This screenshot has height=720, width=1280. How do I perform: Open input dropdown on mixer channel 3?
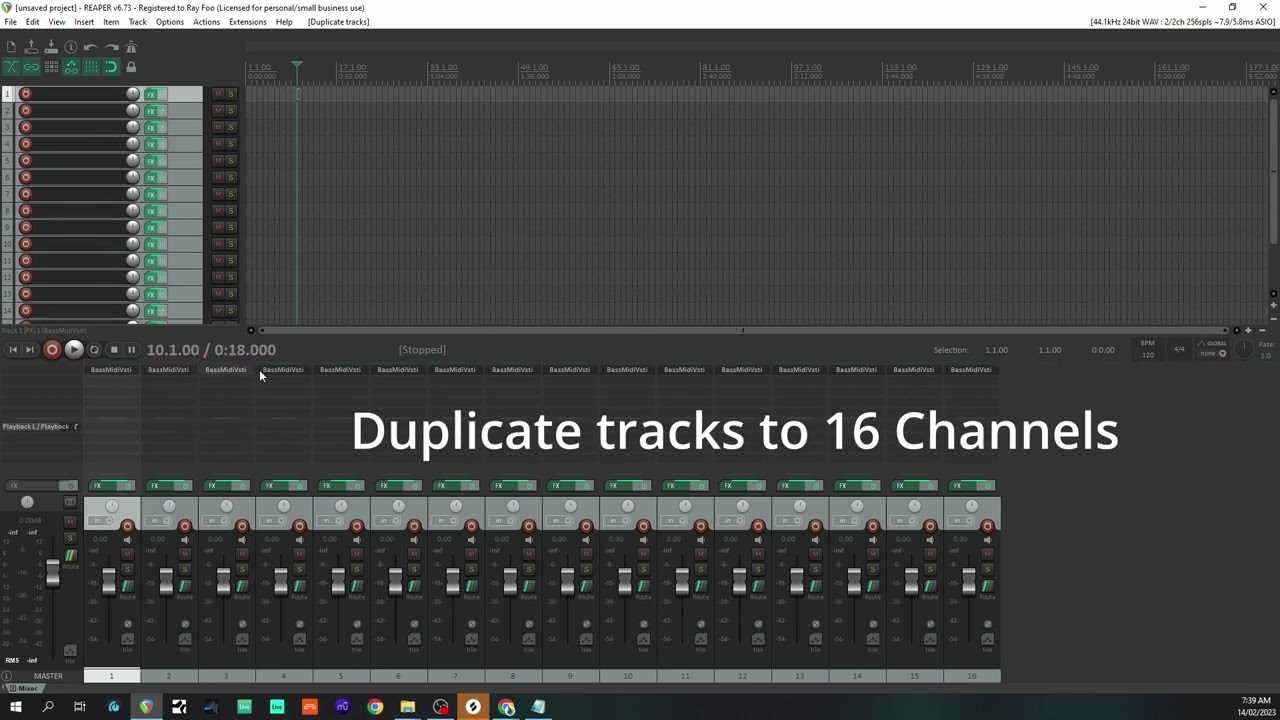pos(215,520)
